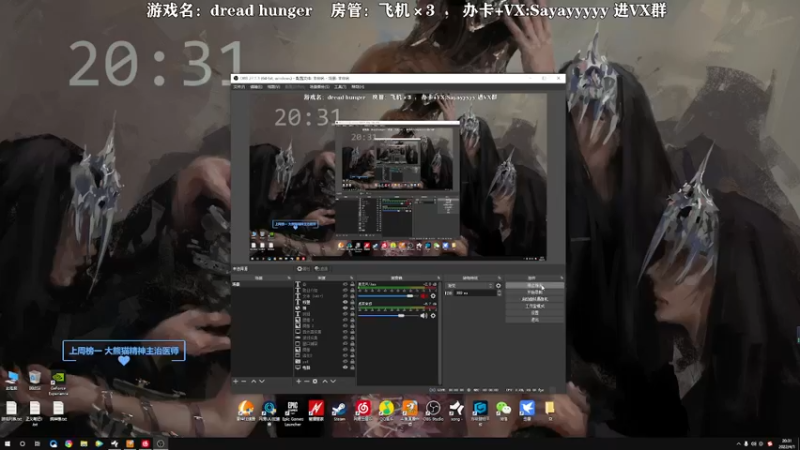Open Cortana search circle on taskbar

(x=22, y=444)
